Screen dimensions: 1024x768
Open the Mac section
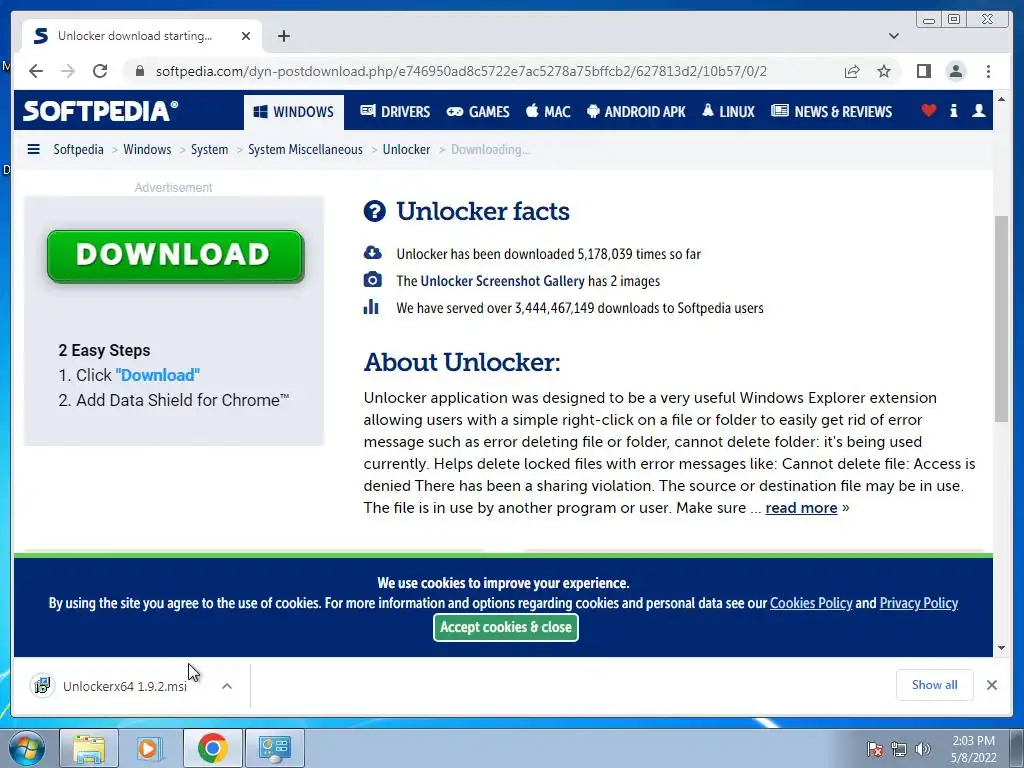(548, 112)
